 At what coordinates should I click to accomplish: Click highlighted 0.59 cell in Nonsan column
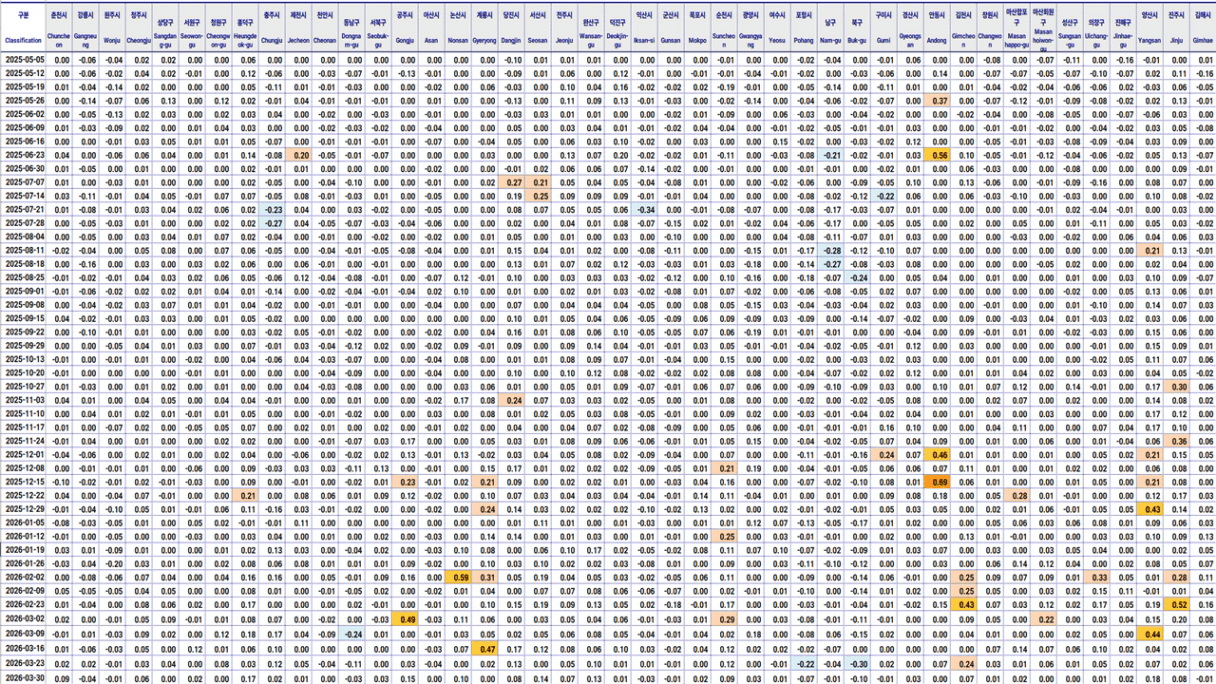point(459,576)
